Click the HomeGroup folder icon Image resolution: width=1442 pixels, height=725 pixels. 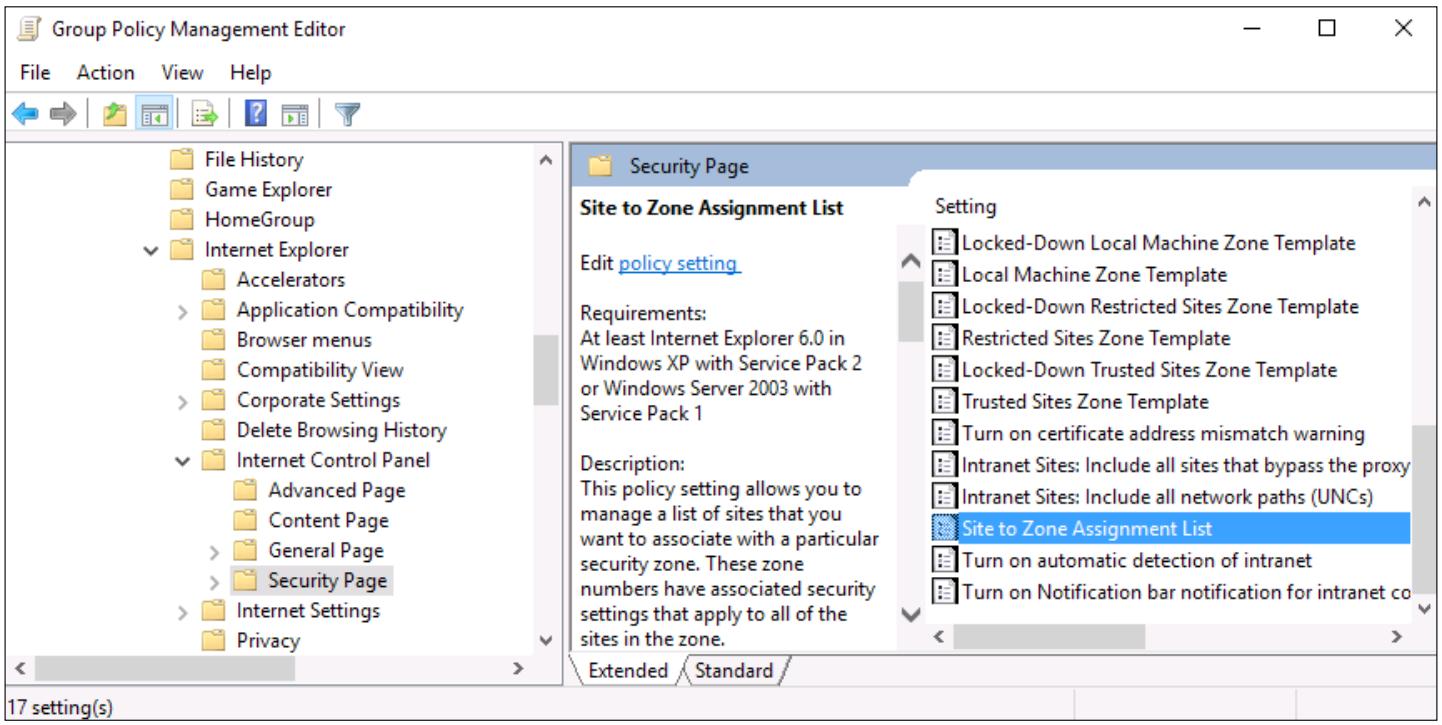pyautogui.click(x=181, y=219)
